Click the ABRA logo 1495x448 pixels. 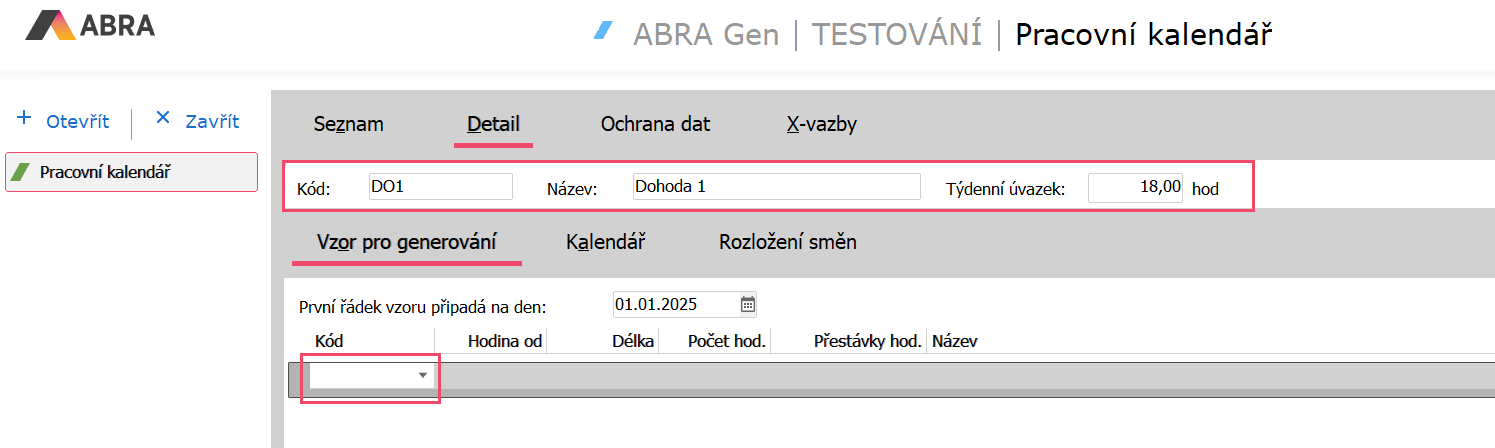[90, 25]
